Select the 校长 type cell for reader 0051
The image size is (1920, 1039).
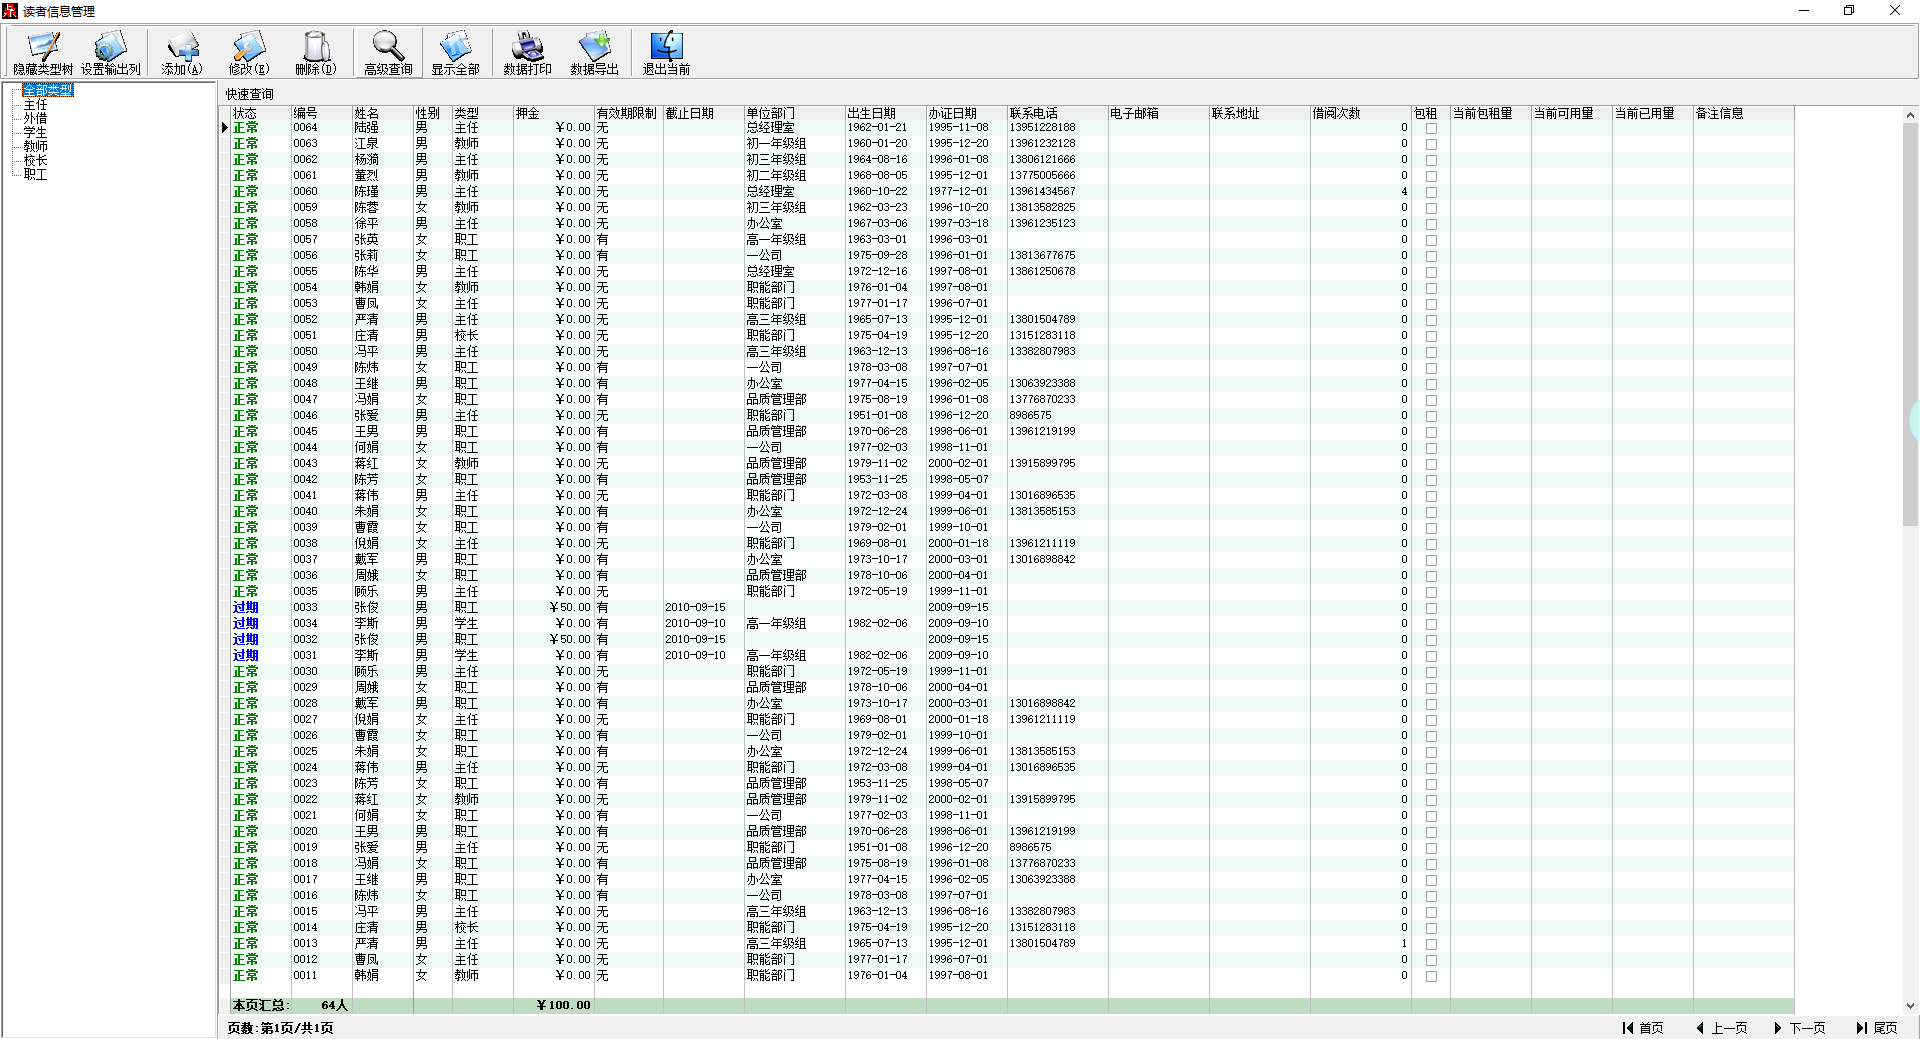point(466,336)
